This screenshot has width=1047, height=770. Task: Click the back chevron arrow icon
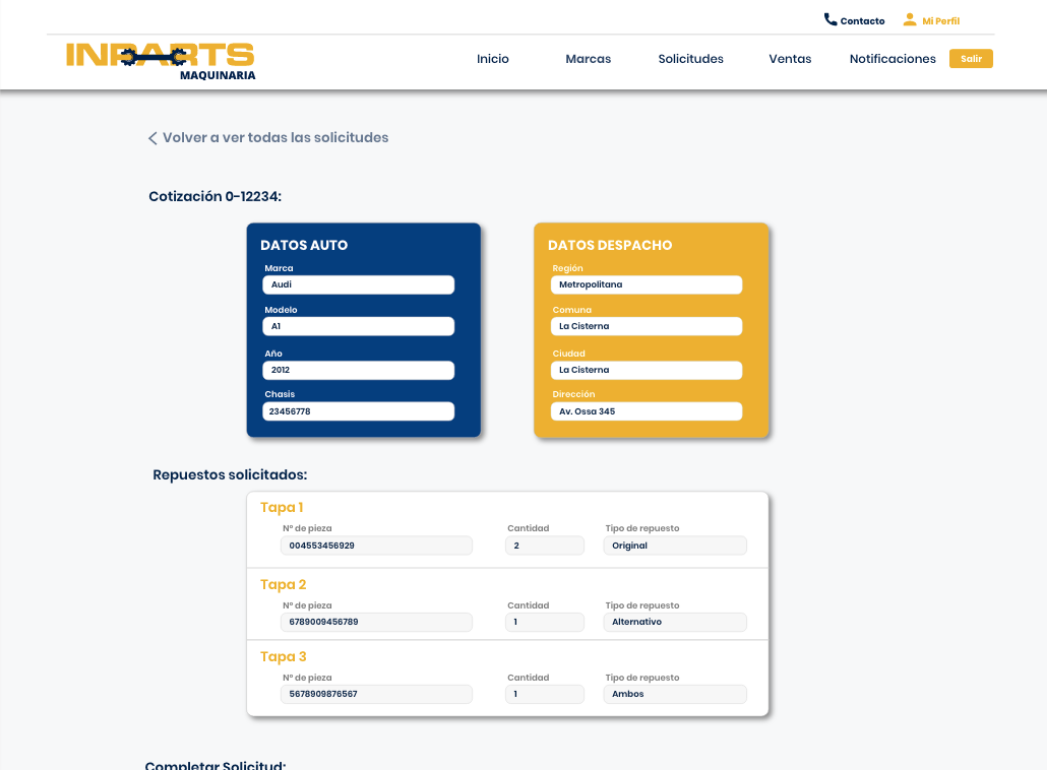pyautogui.click(x=153, y=138)
